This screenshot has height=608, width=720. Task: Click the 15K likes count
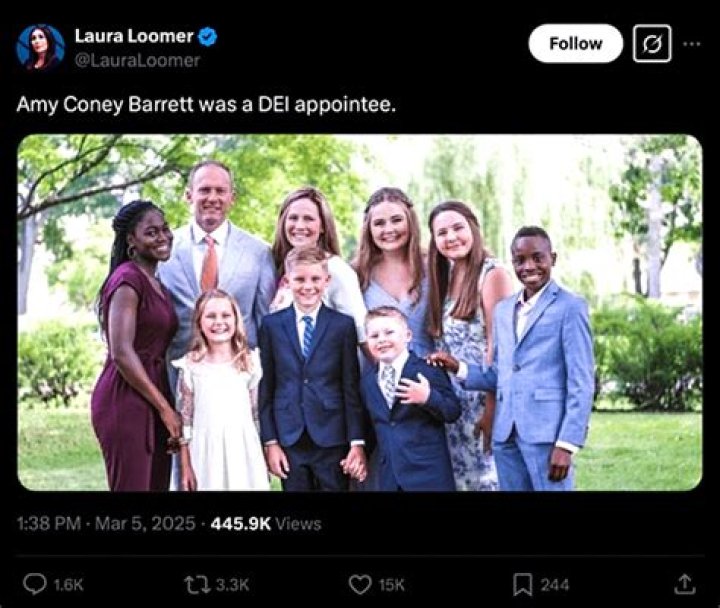point(393,585)
